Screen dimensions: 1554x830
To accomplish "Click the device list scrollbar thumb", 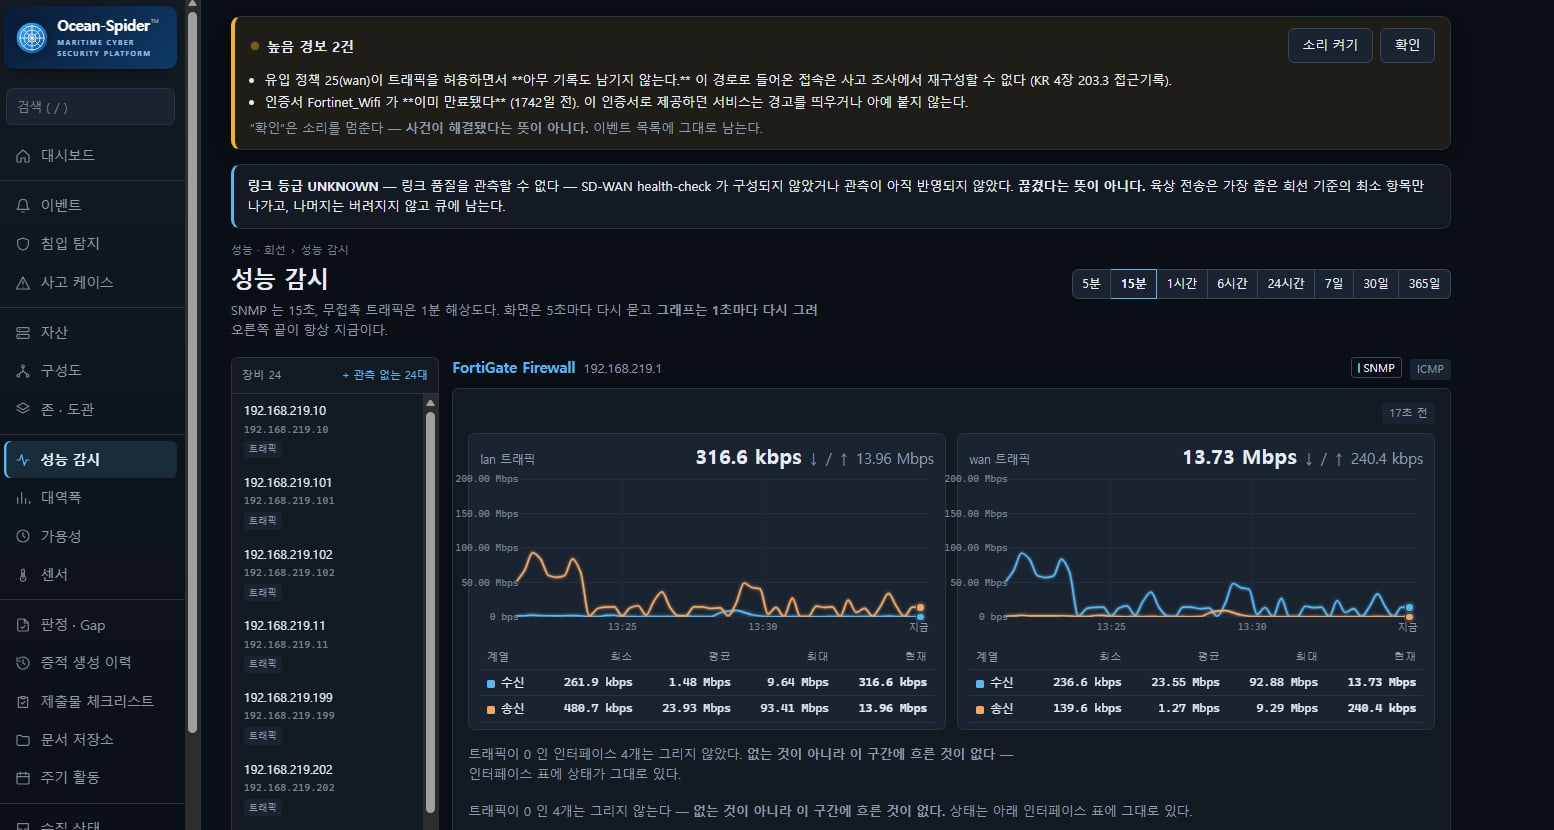I will [x=431, y=610].
